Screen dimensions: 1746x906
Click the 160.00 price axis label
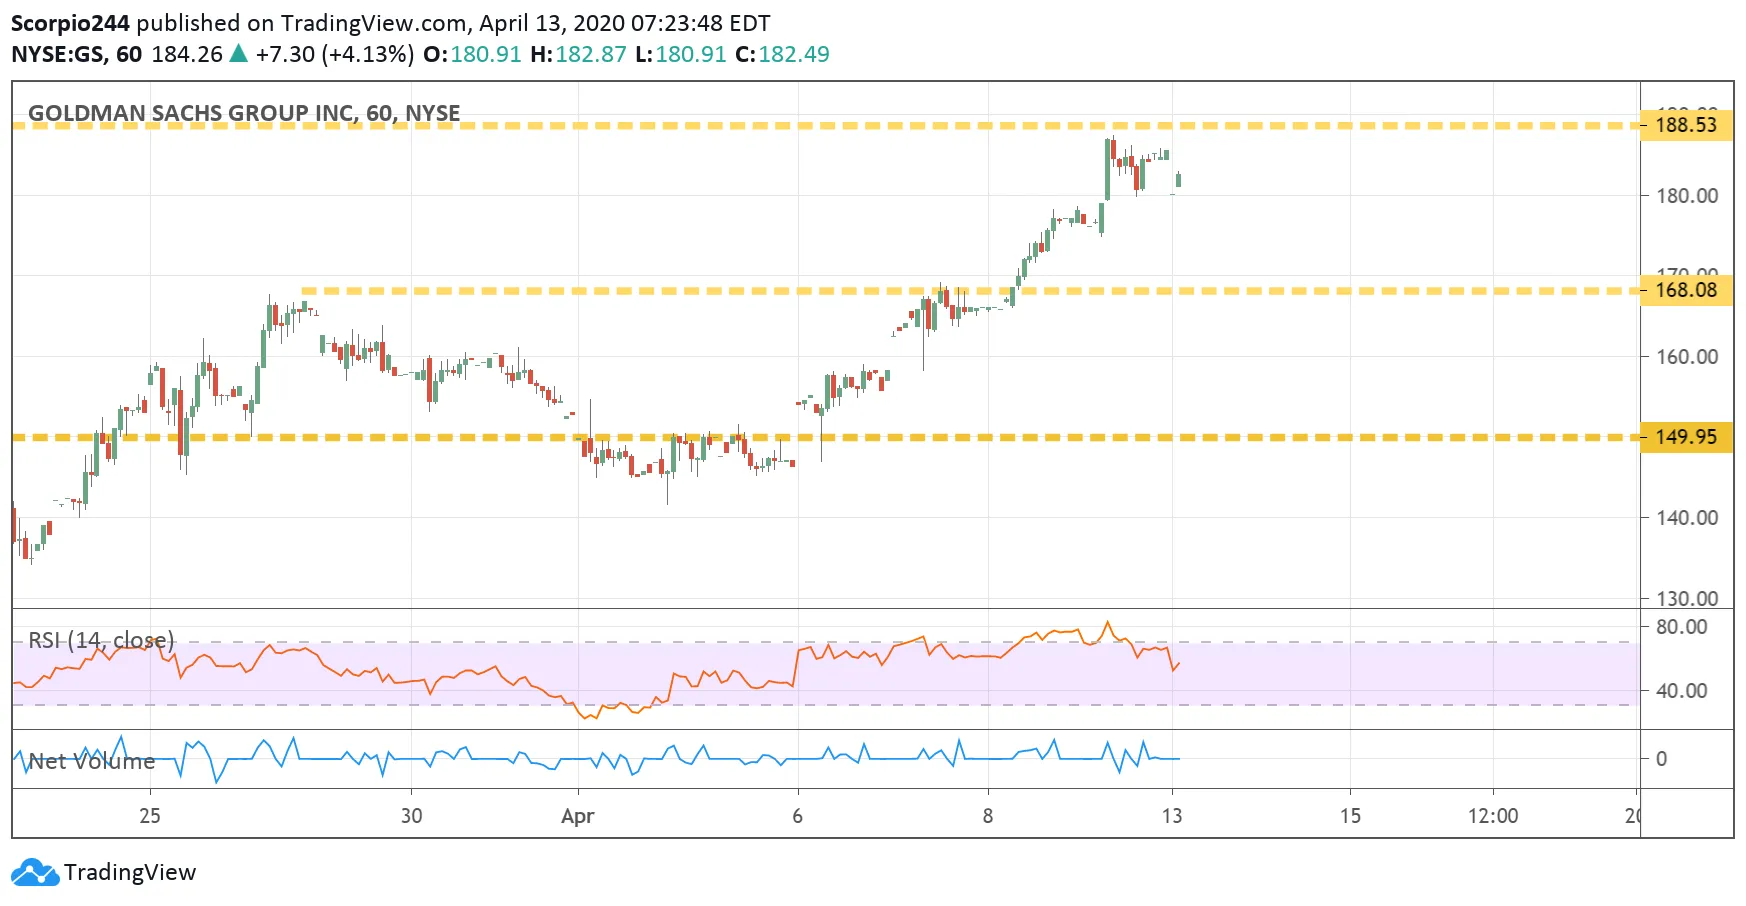1687,357
